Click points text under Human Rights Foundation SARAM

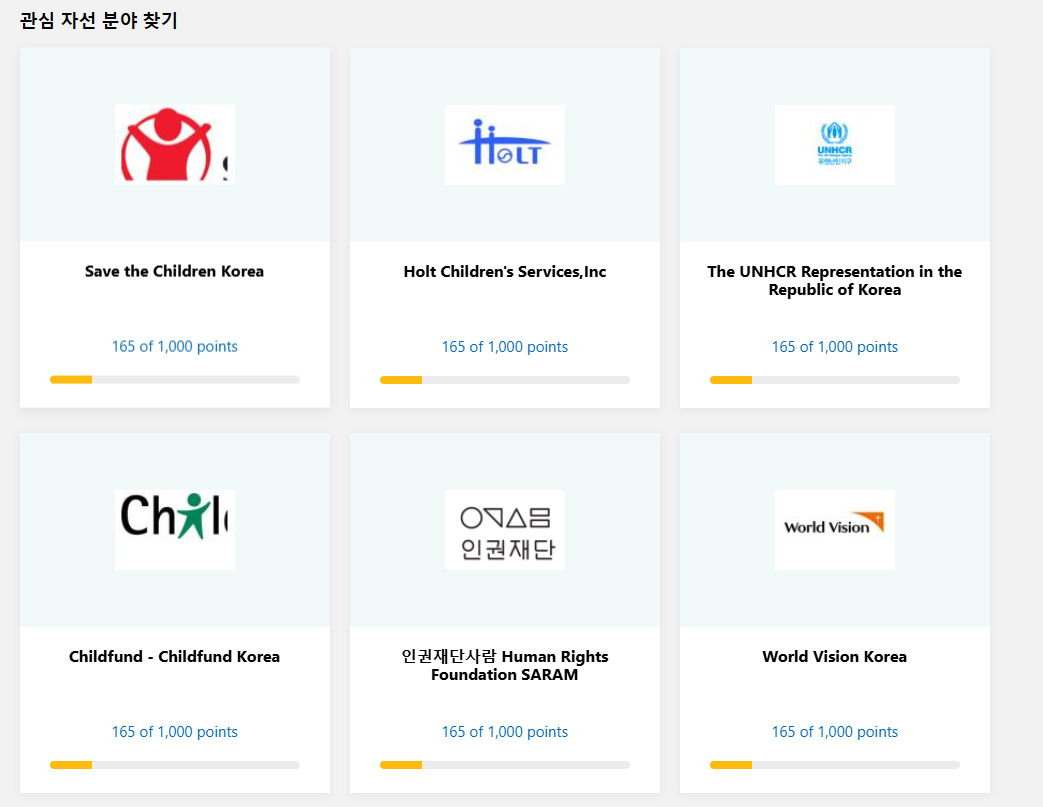505,732
